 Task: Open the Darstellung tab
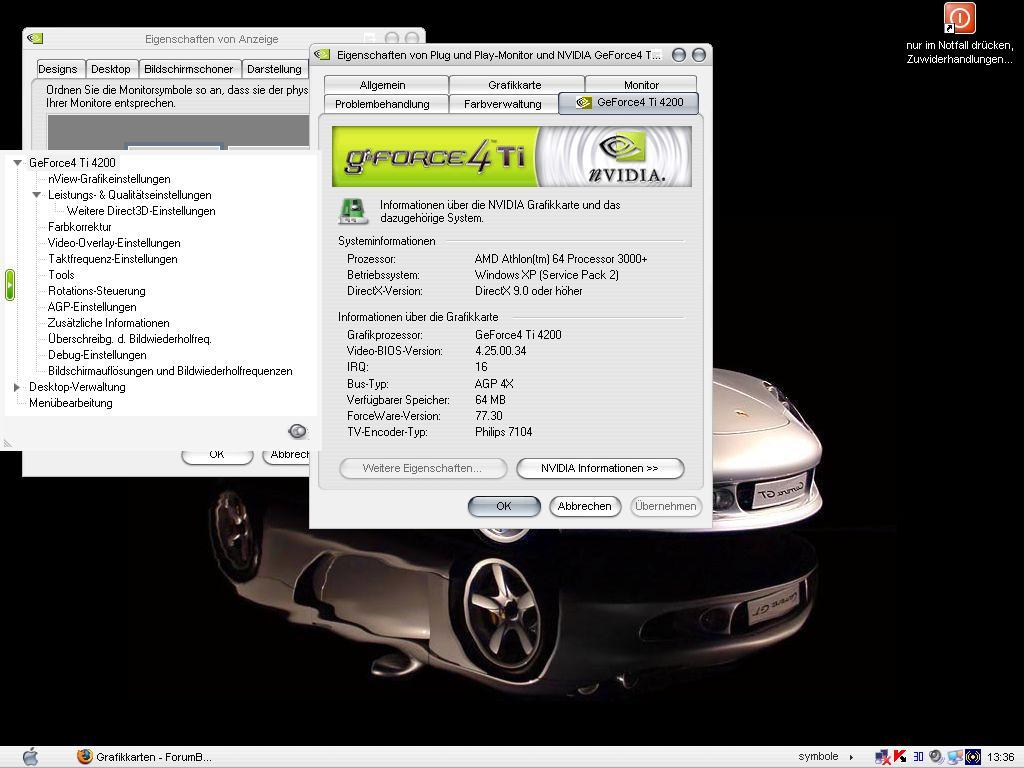coord(274,69)
